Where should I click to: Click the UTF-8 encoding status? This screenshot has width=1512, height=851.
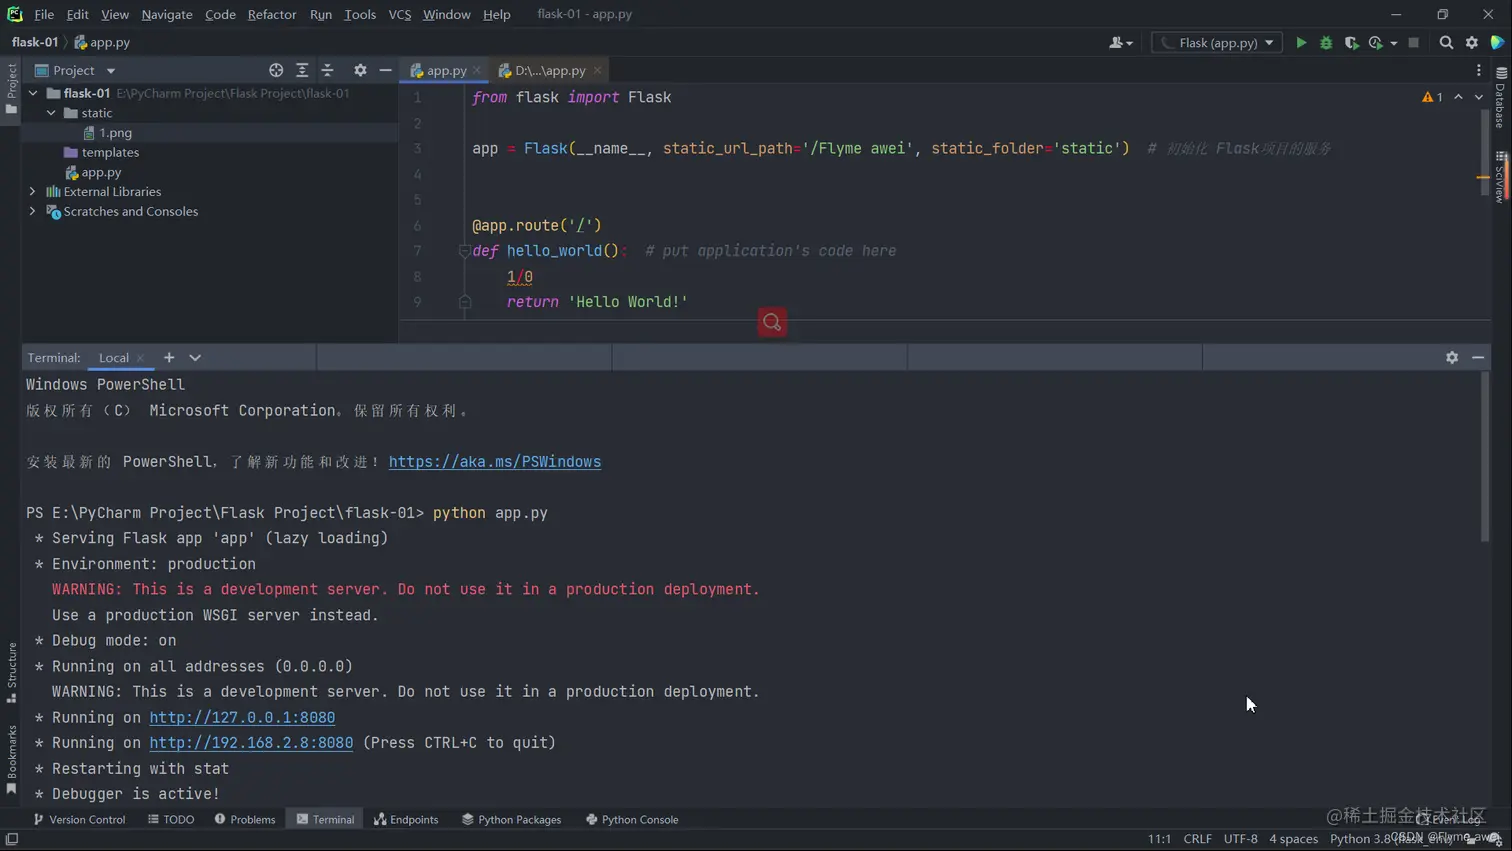pyautogui.click(x=1241, y=839)
